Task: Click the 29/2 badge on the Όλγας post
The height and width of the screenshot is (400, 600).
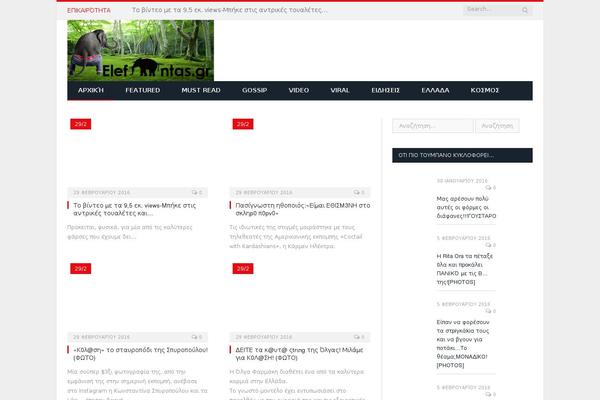Action: pyautogui.click(x=243, y=268)
